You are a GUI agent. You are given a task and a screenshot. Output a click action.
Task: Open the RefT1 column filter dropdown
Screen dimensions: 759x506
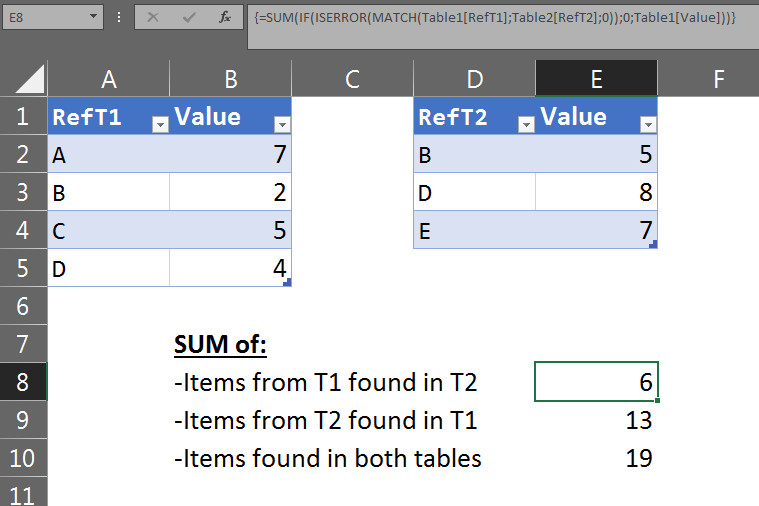point(159,123)
